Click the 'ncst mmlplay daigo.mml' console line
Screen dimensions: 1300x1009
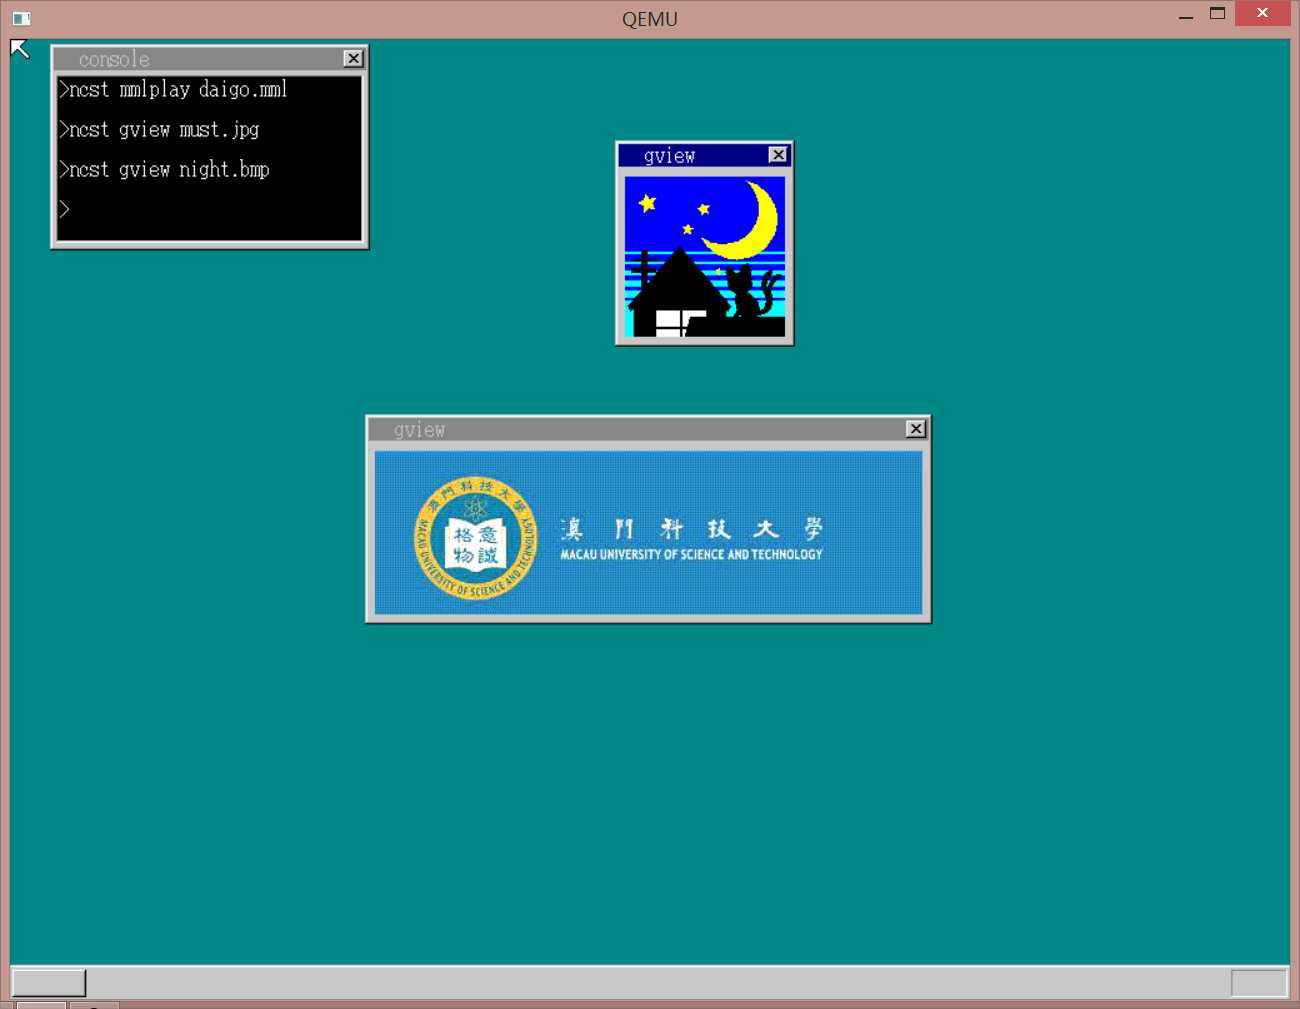click(x=174, y=89)
